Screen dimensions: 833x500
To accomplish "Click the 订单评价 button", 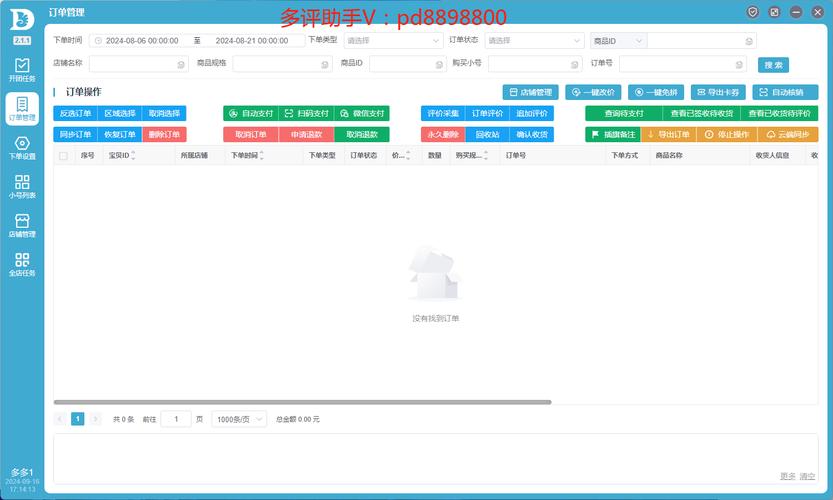I will click(487, 113).
